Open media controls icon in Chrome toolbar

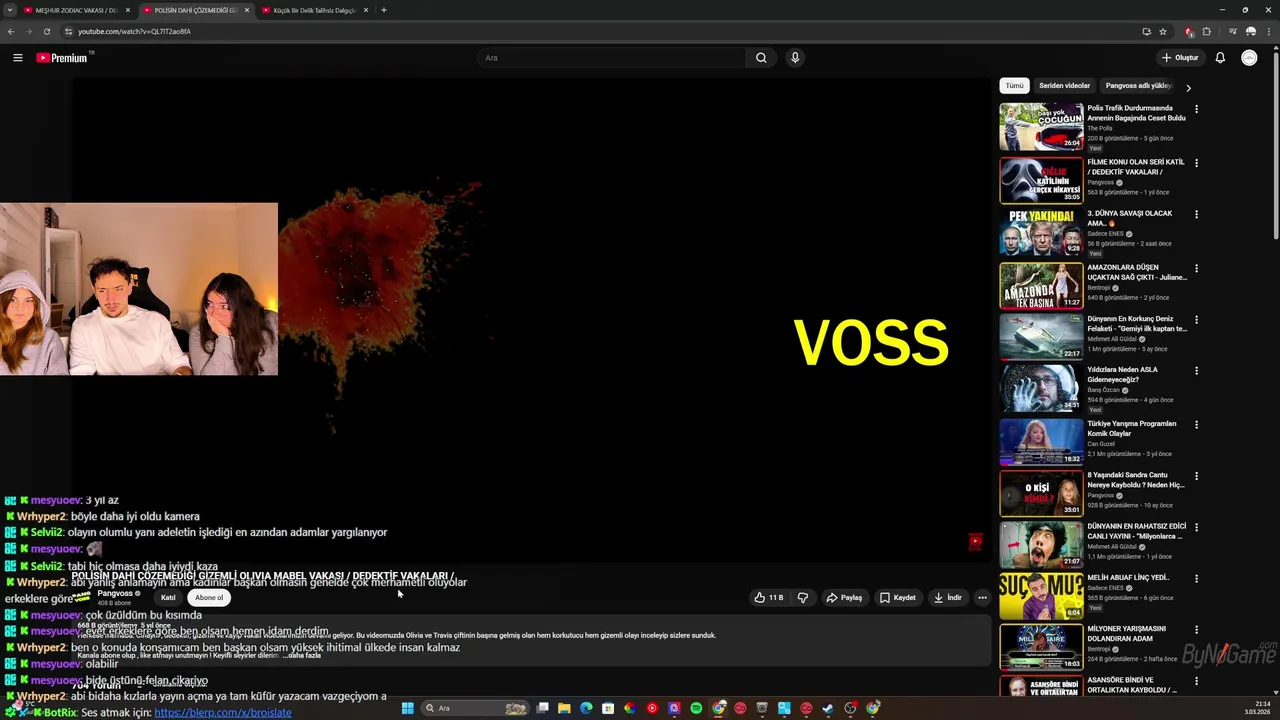1233,31
